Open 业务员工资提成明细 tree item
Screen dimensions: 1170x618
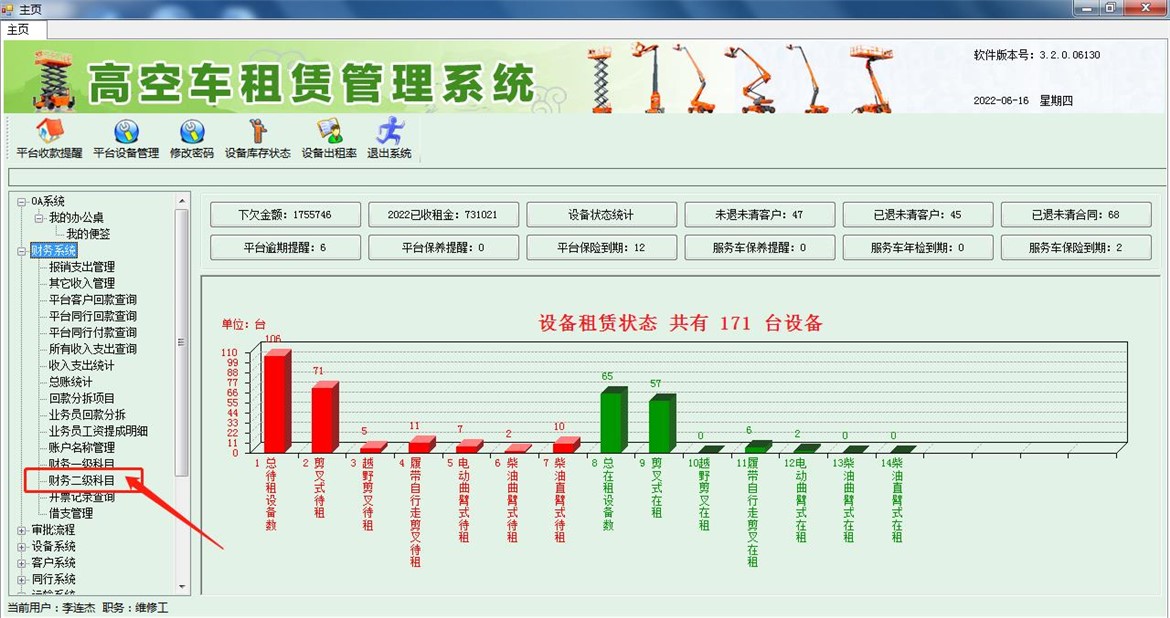pos(98,431)
